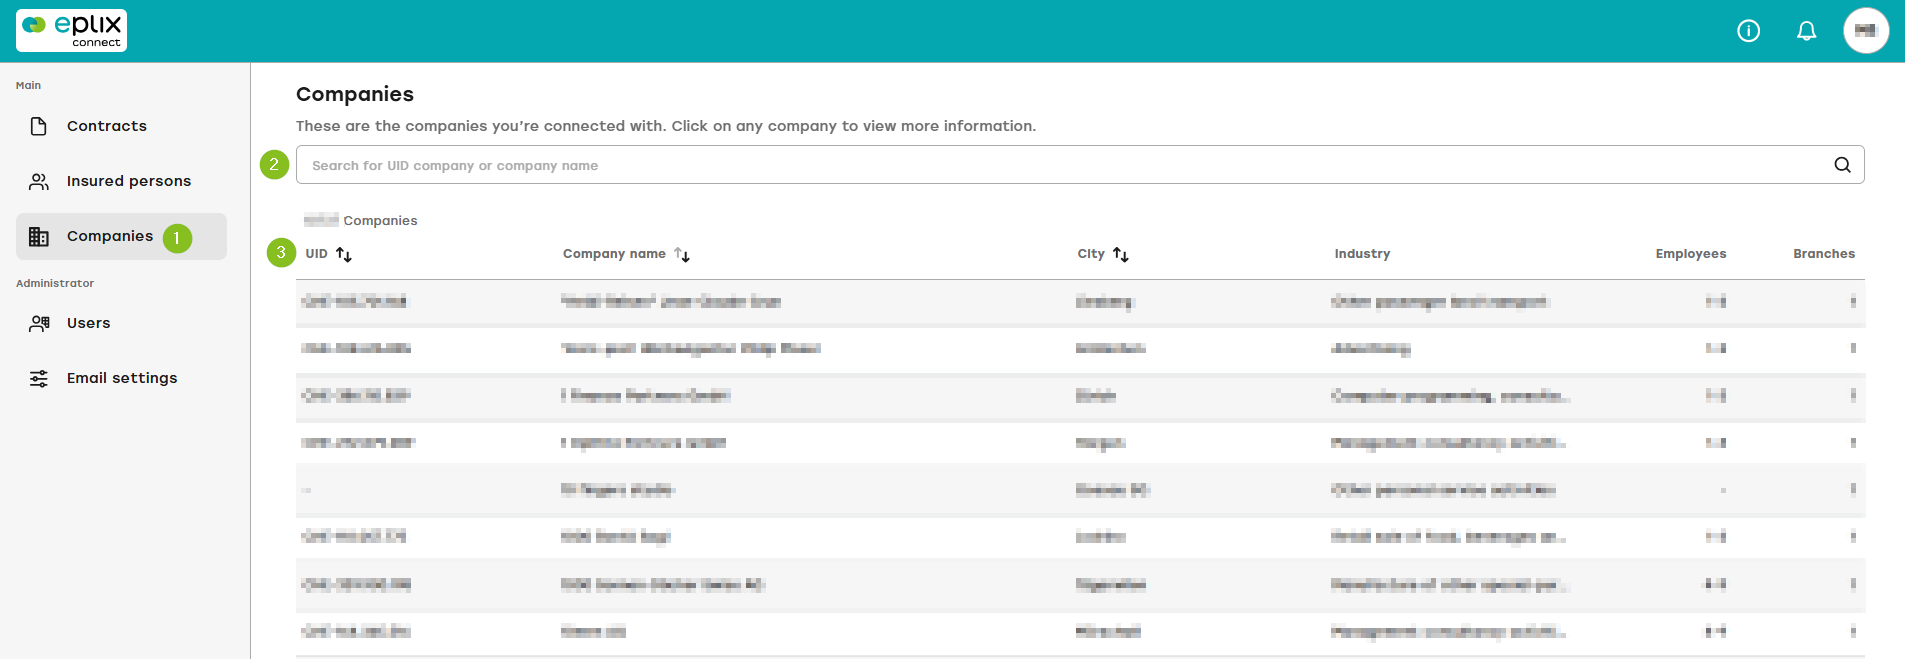Screen dimensions: 1905x659
Task: Click the Companies building icon
Action: [39, 236]
